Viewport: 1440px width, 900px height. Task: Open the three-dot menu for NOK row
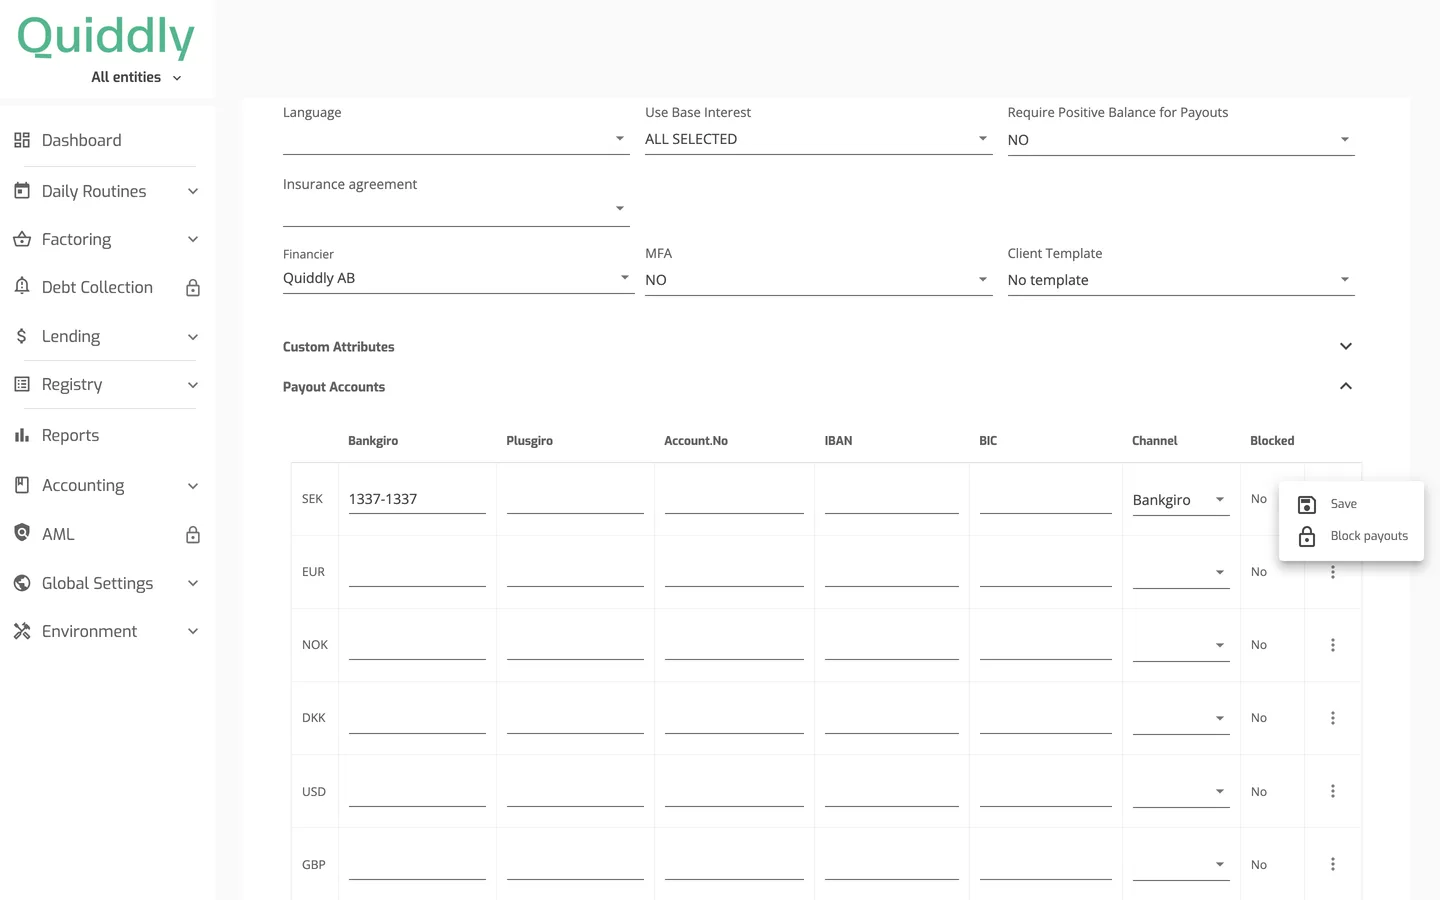pos(1333,645)
